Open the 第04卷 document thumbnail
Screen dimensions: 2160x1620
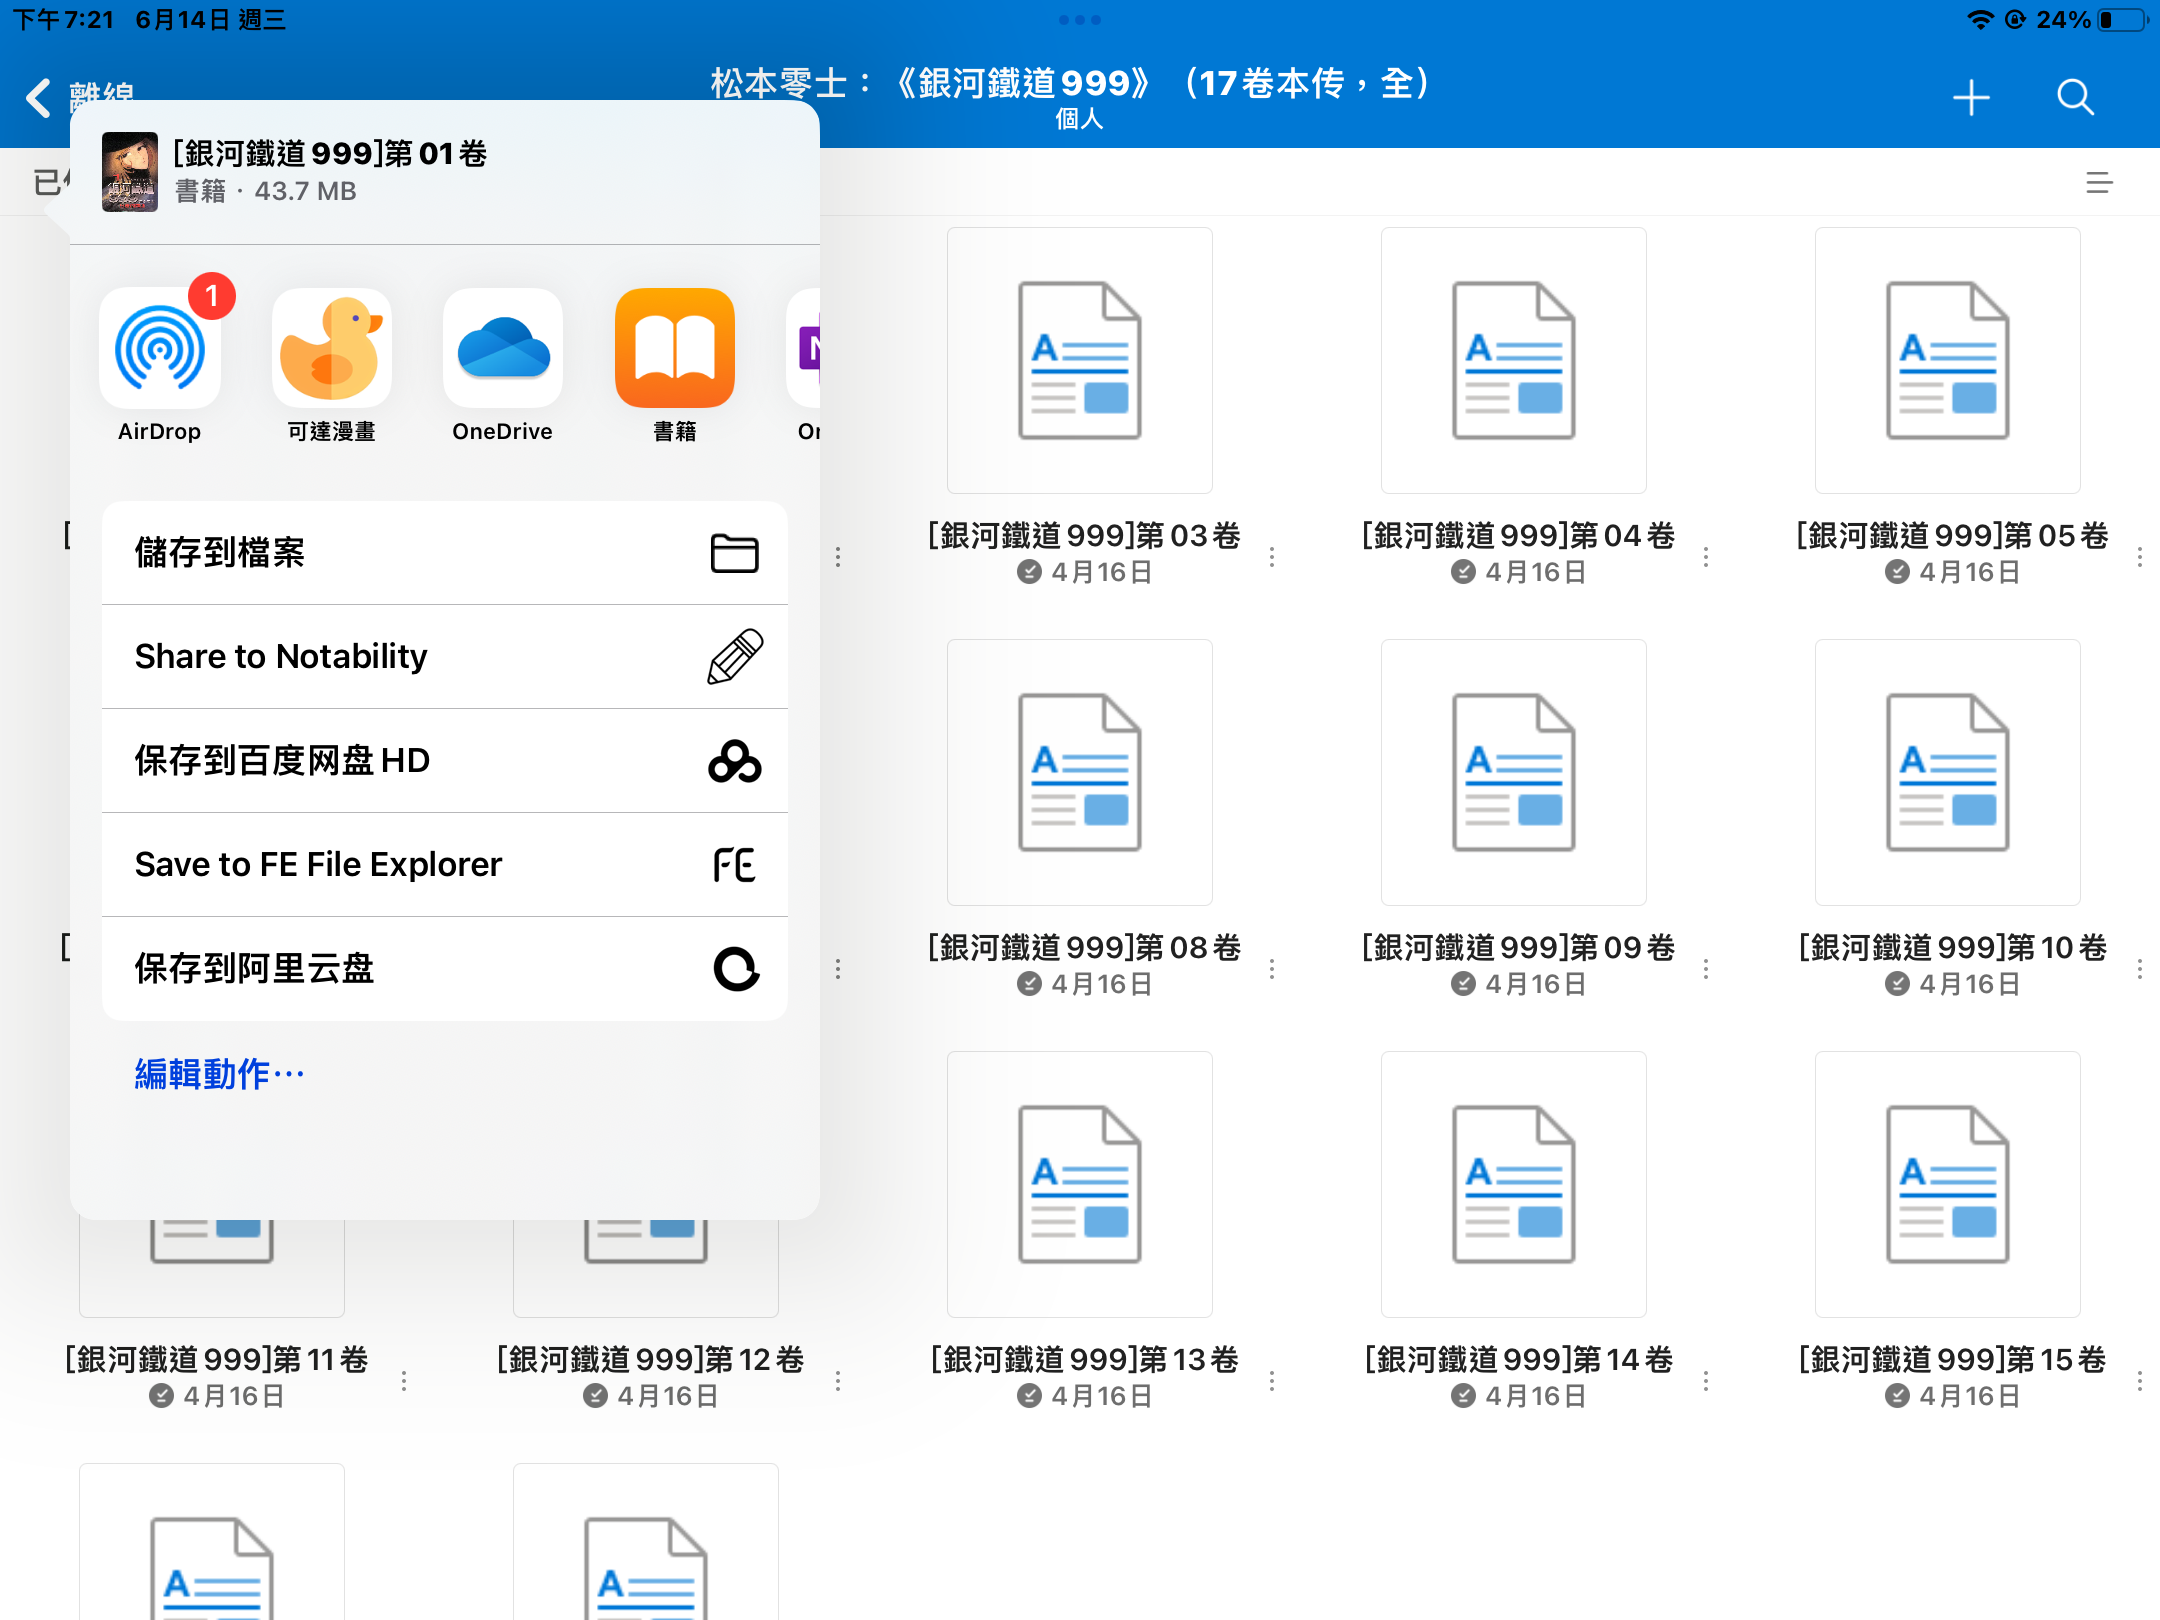click(x=1513, y=361)
